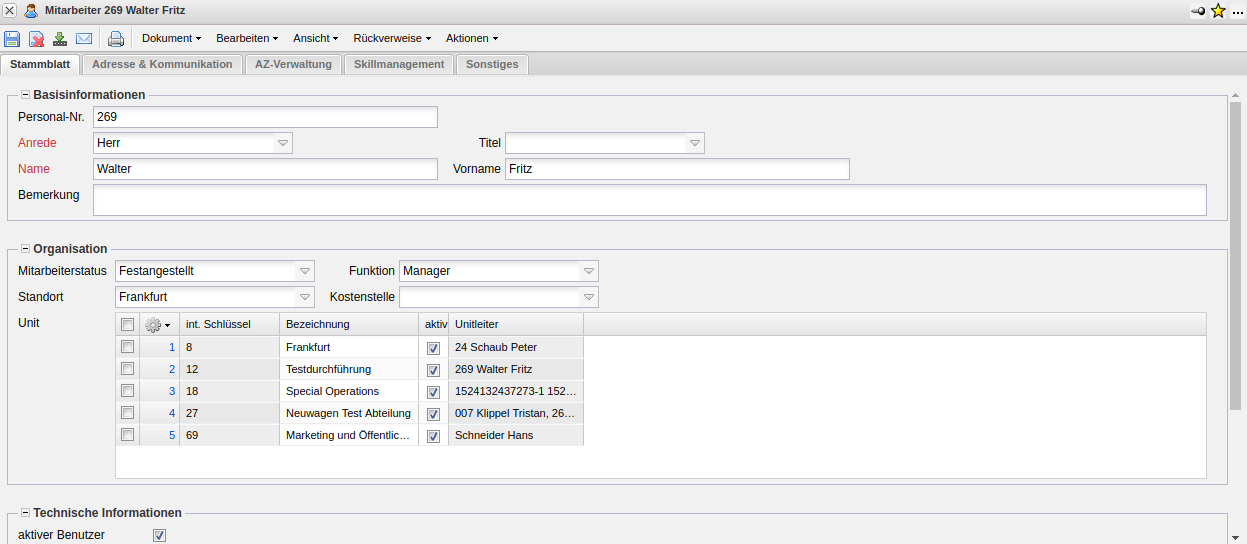Expand the Mitarbeiterstatus dropdown

[x=305, y=271]
